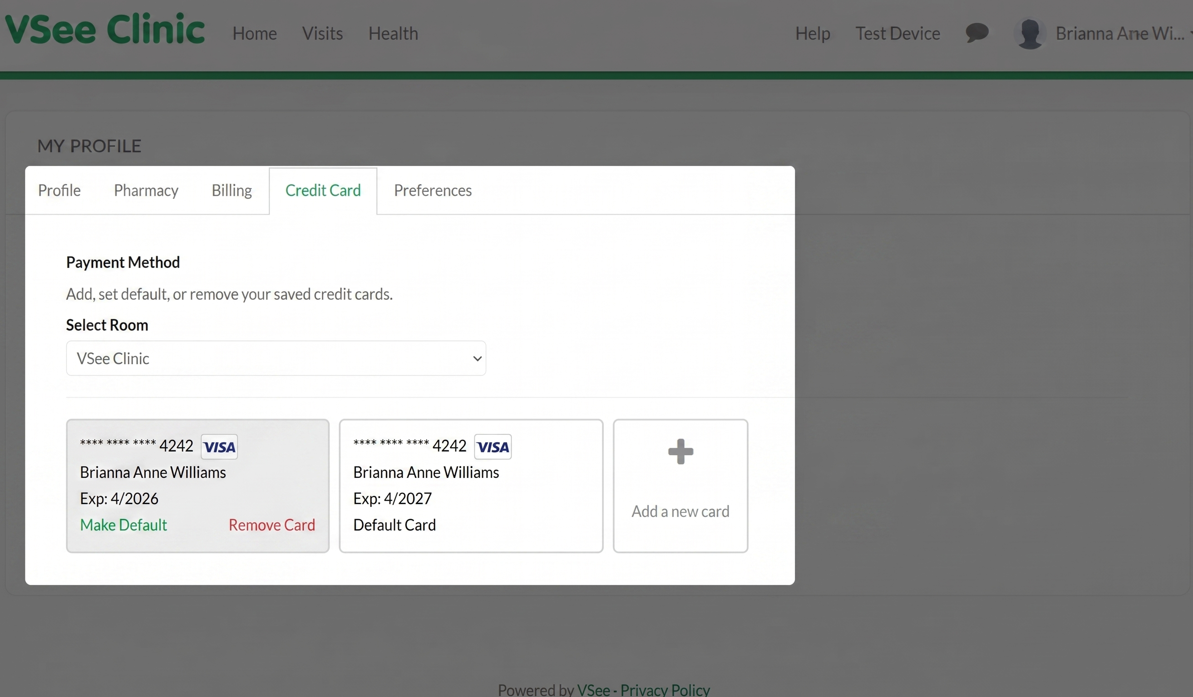Click the Test Device link
The image size is (1193, 697).
click(x=897, y=33)
